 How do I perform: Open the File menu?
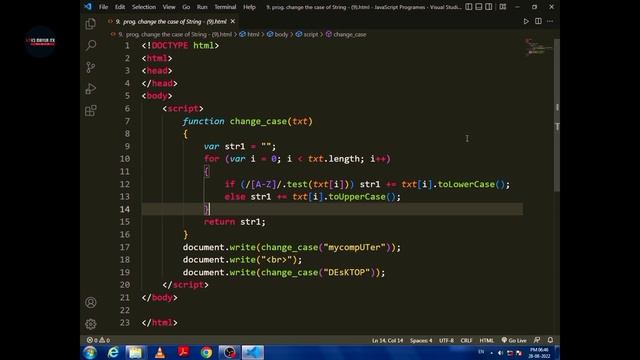pyautogui.click(x=103, y=7)
